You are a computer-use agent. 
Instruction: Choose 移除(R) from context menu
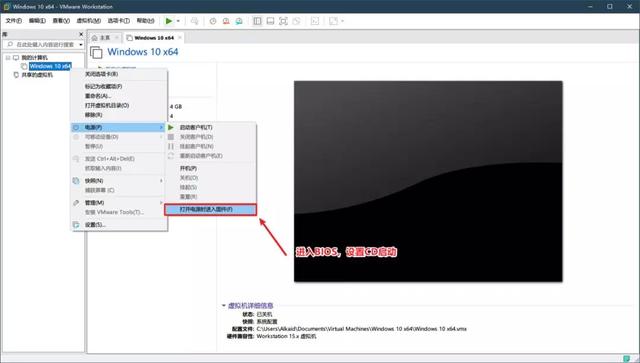tap(119, 115)
